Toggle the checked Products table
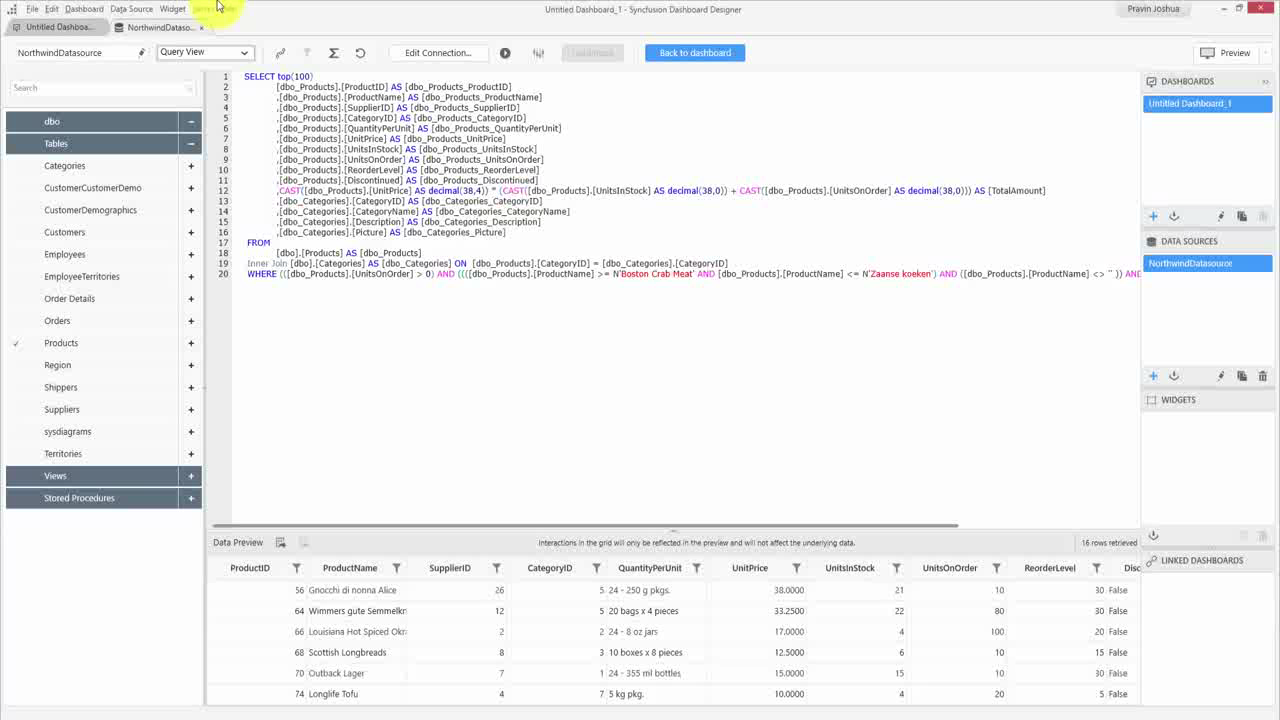This screenshot has height=720, width=1280. pos(17,343)
